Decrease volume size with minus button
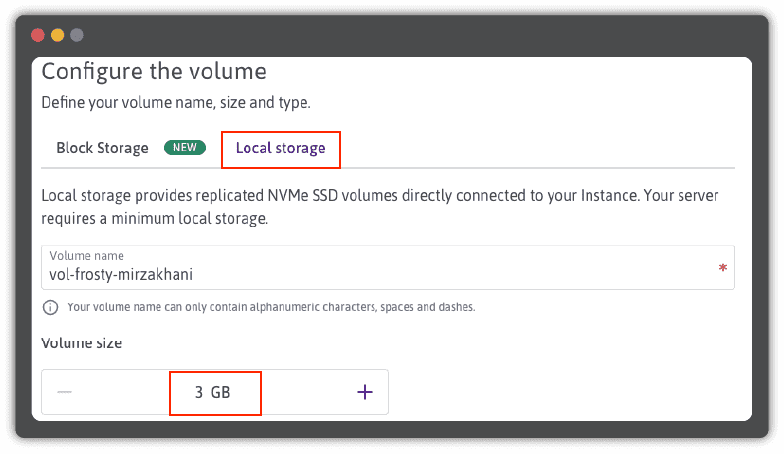 (65, 393)
